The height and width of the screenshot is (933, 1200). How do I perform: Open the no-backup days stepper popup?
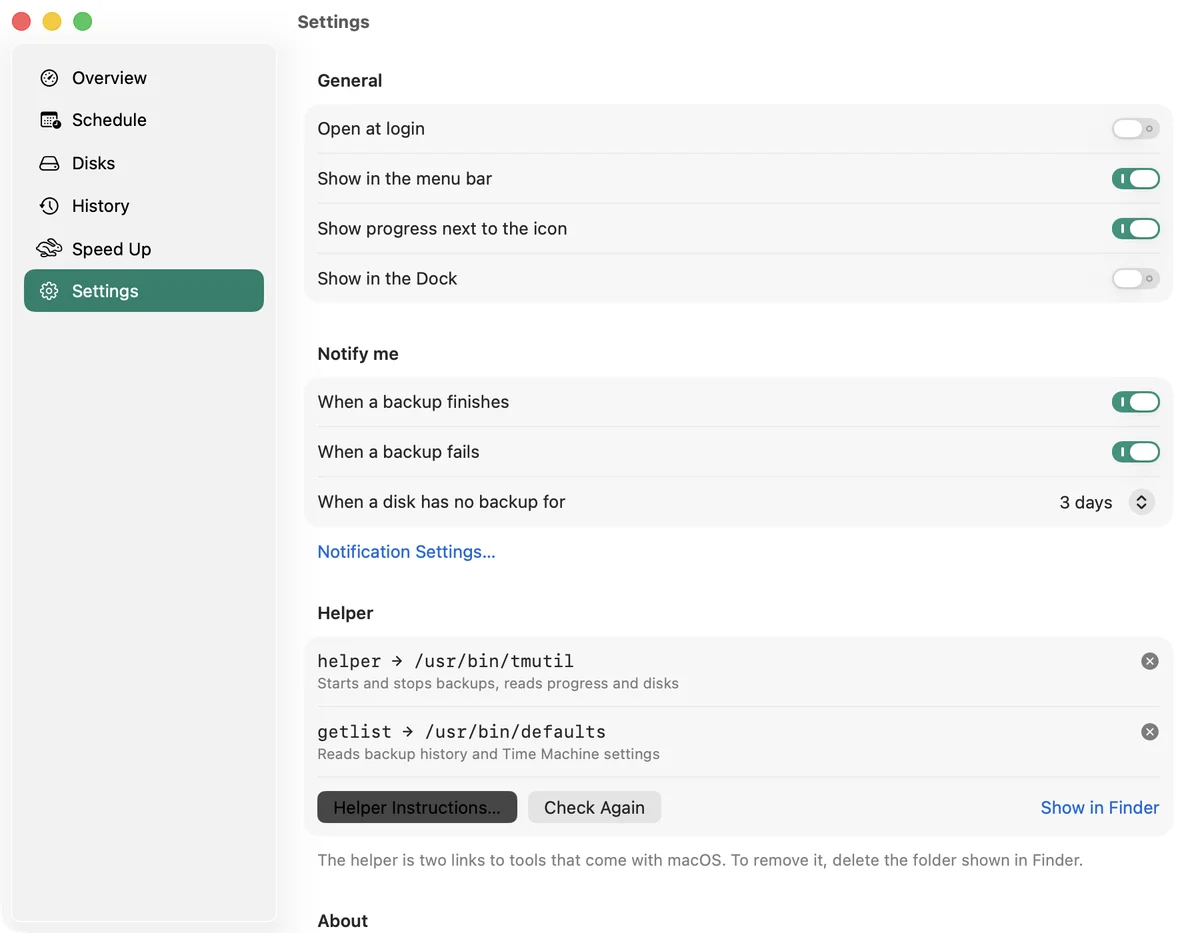[1141, 502]
